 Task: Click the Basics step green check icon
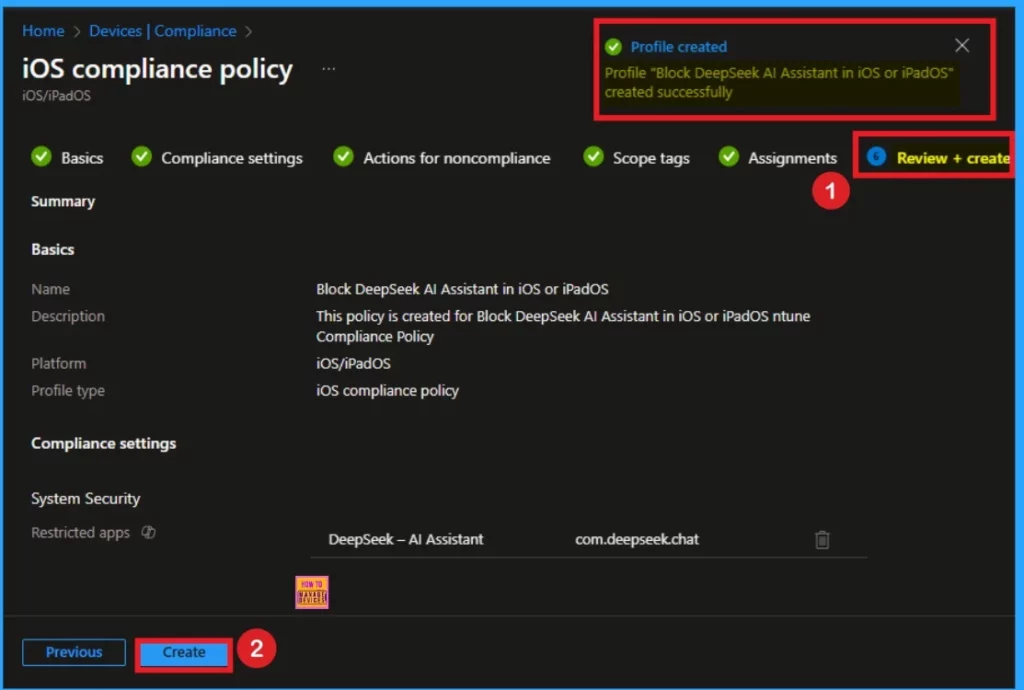41,157
